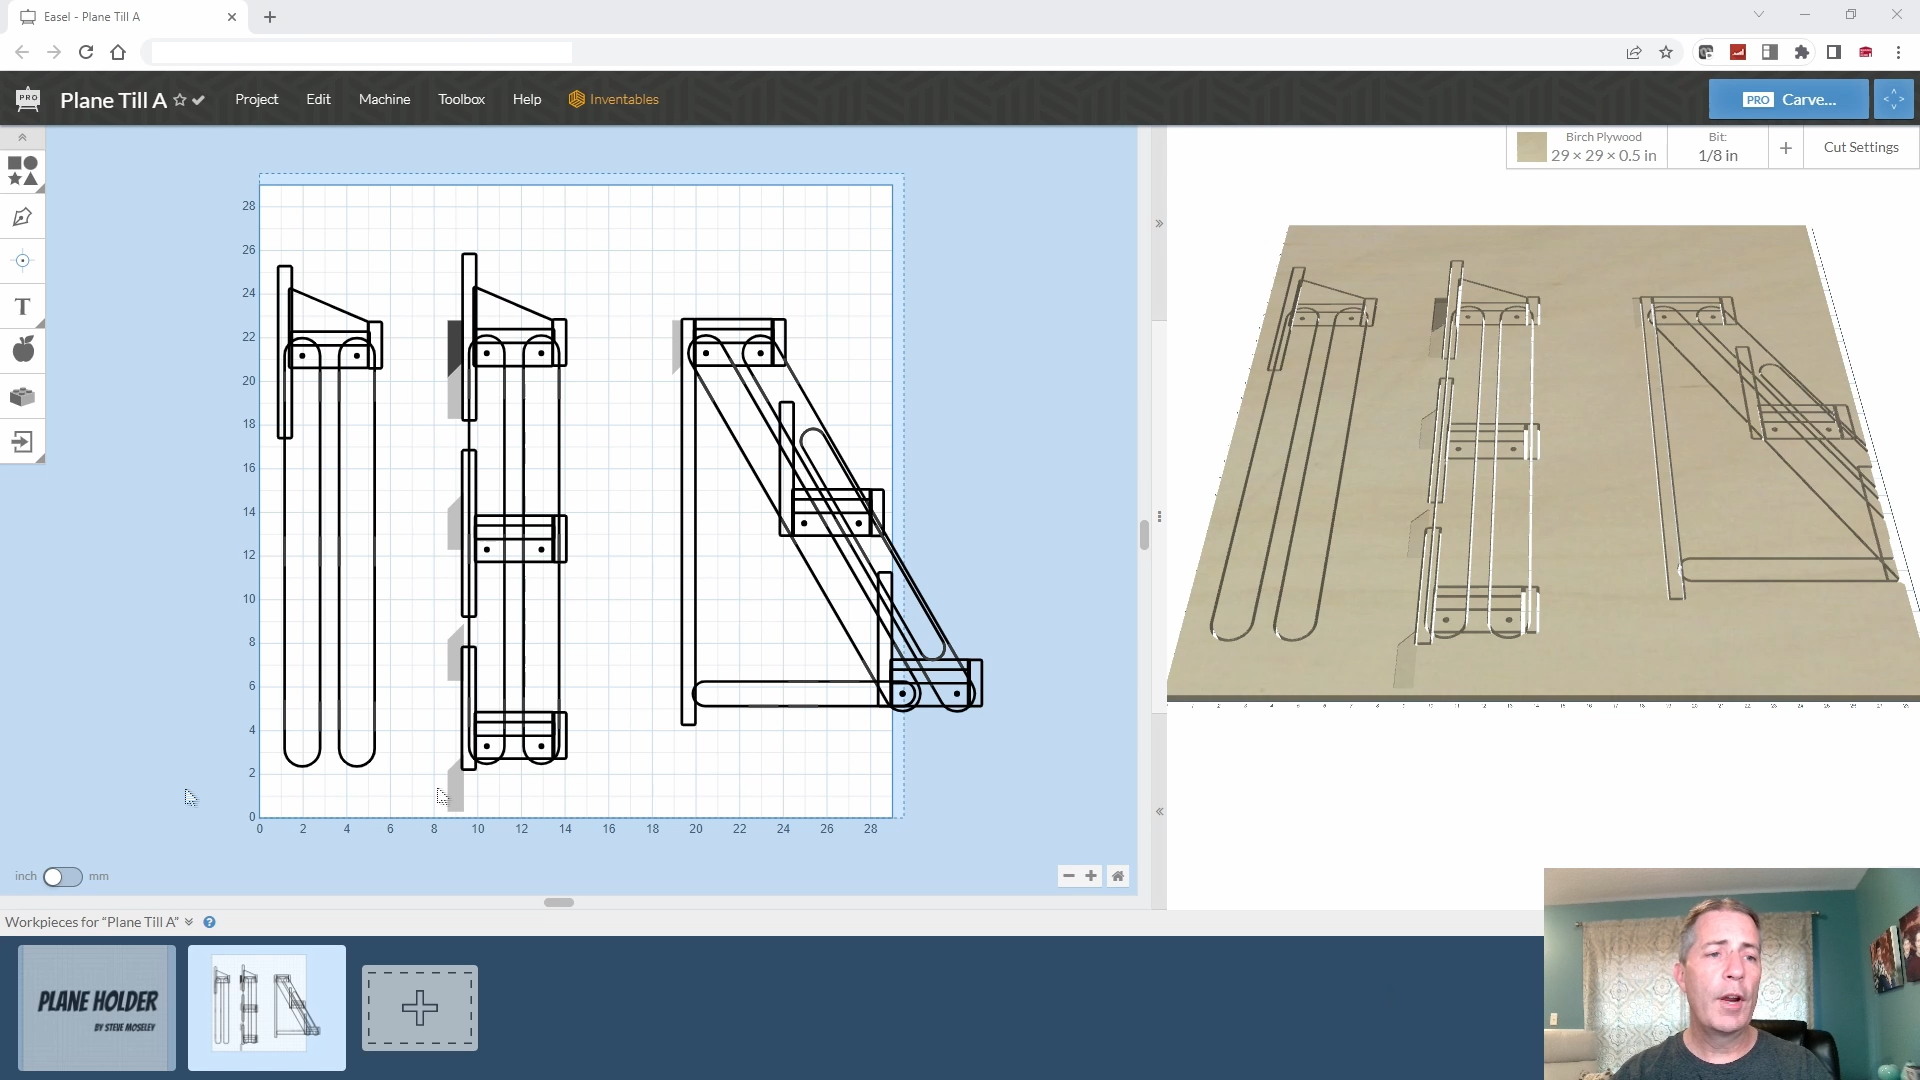This screenshot has width=1920, height=1080.
Task: Open Cut Settings panel
Action: coord(1860,147)
